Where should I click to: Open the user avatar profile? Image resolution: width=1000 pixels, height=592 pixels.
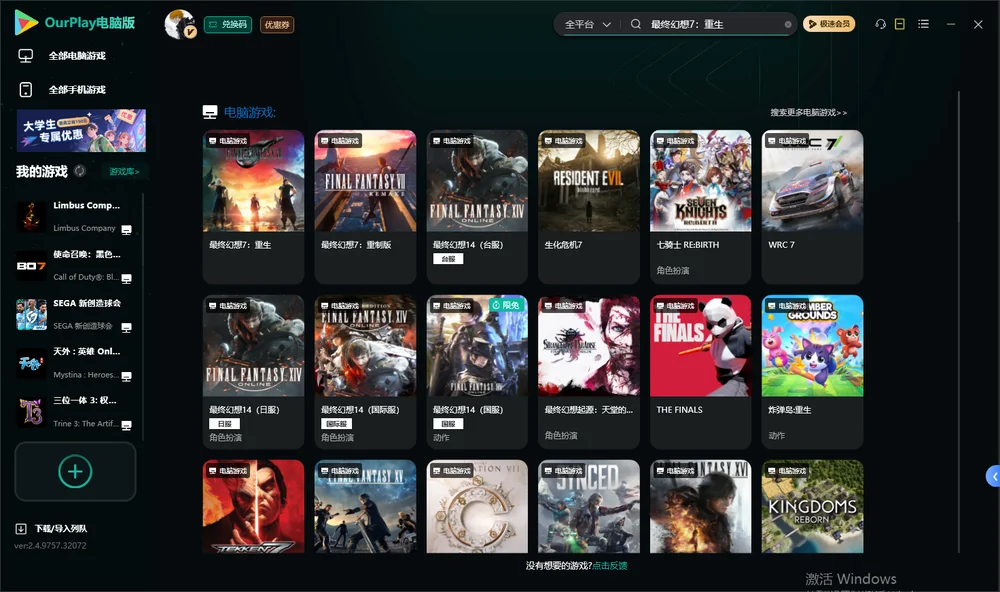point(180,24)
